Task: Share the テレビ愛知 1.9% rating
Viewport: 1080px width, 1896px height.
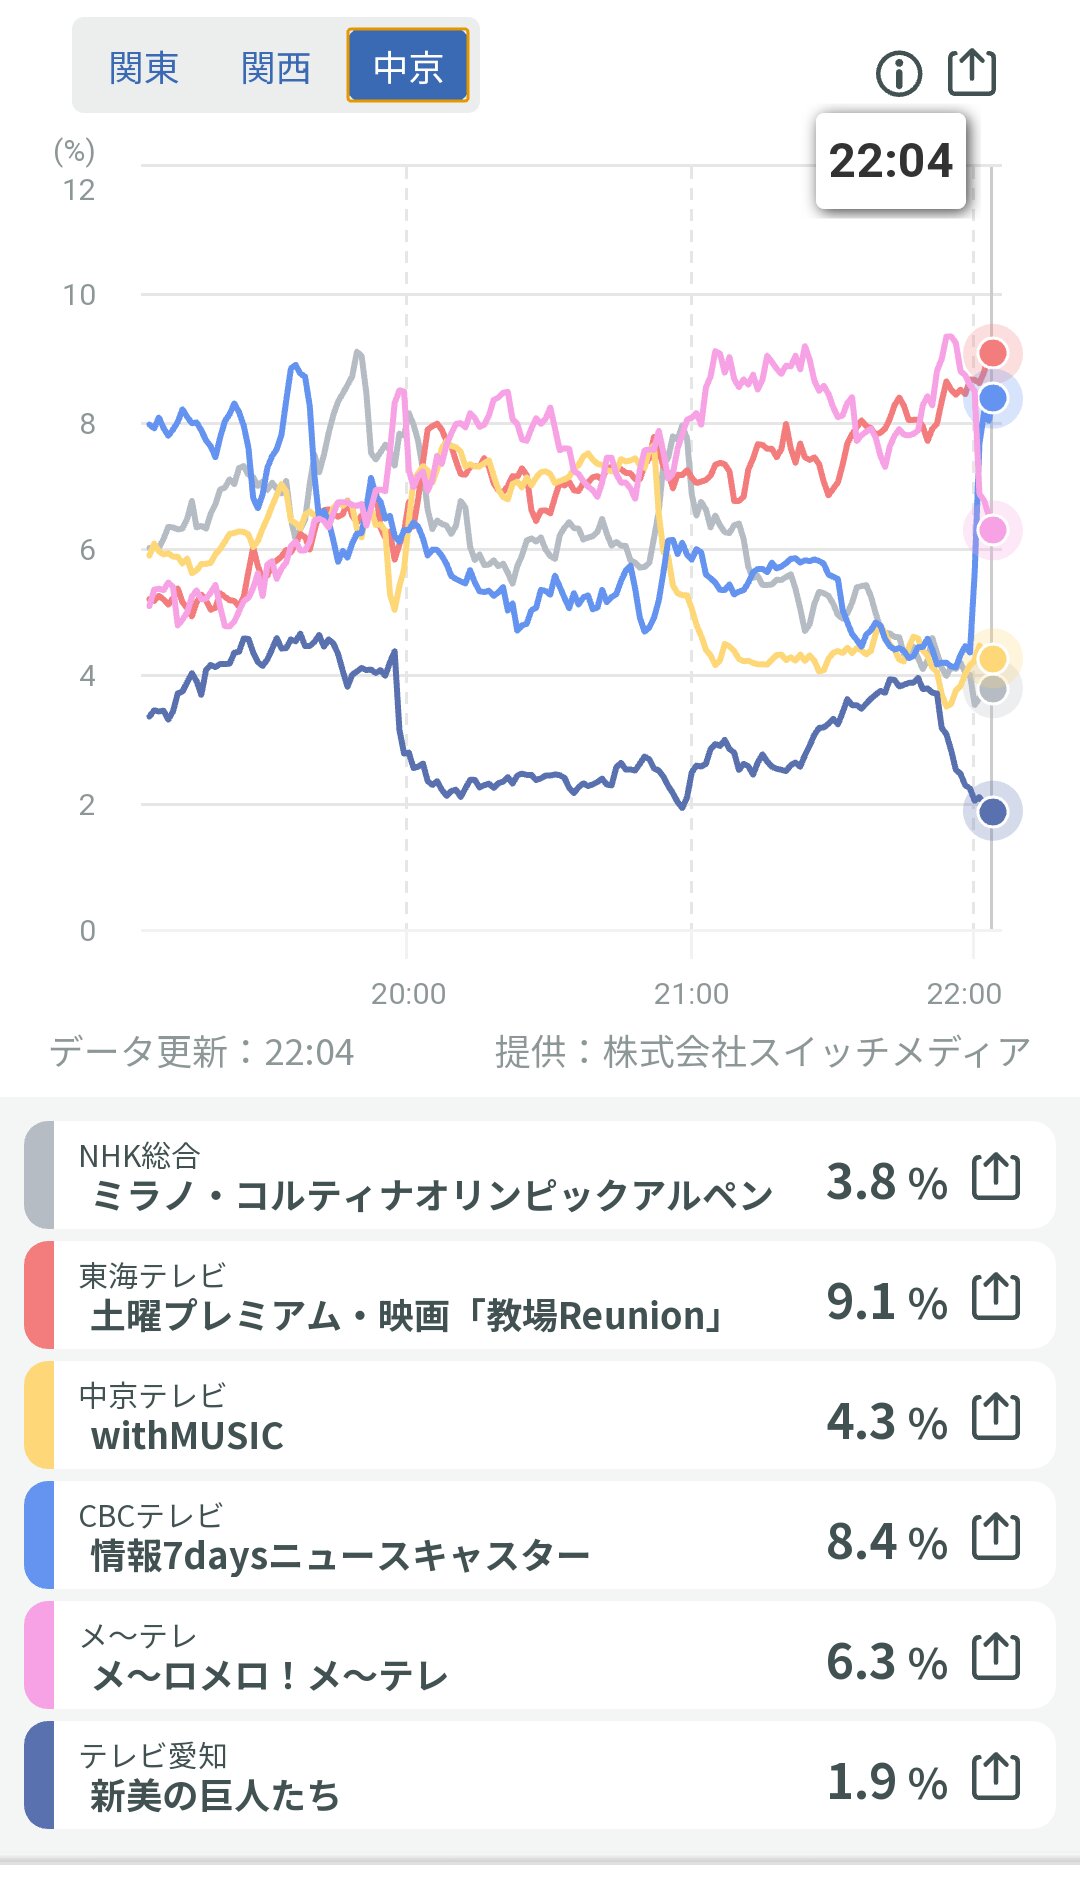Action: 996,1776
